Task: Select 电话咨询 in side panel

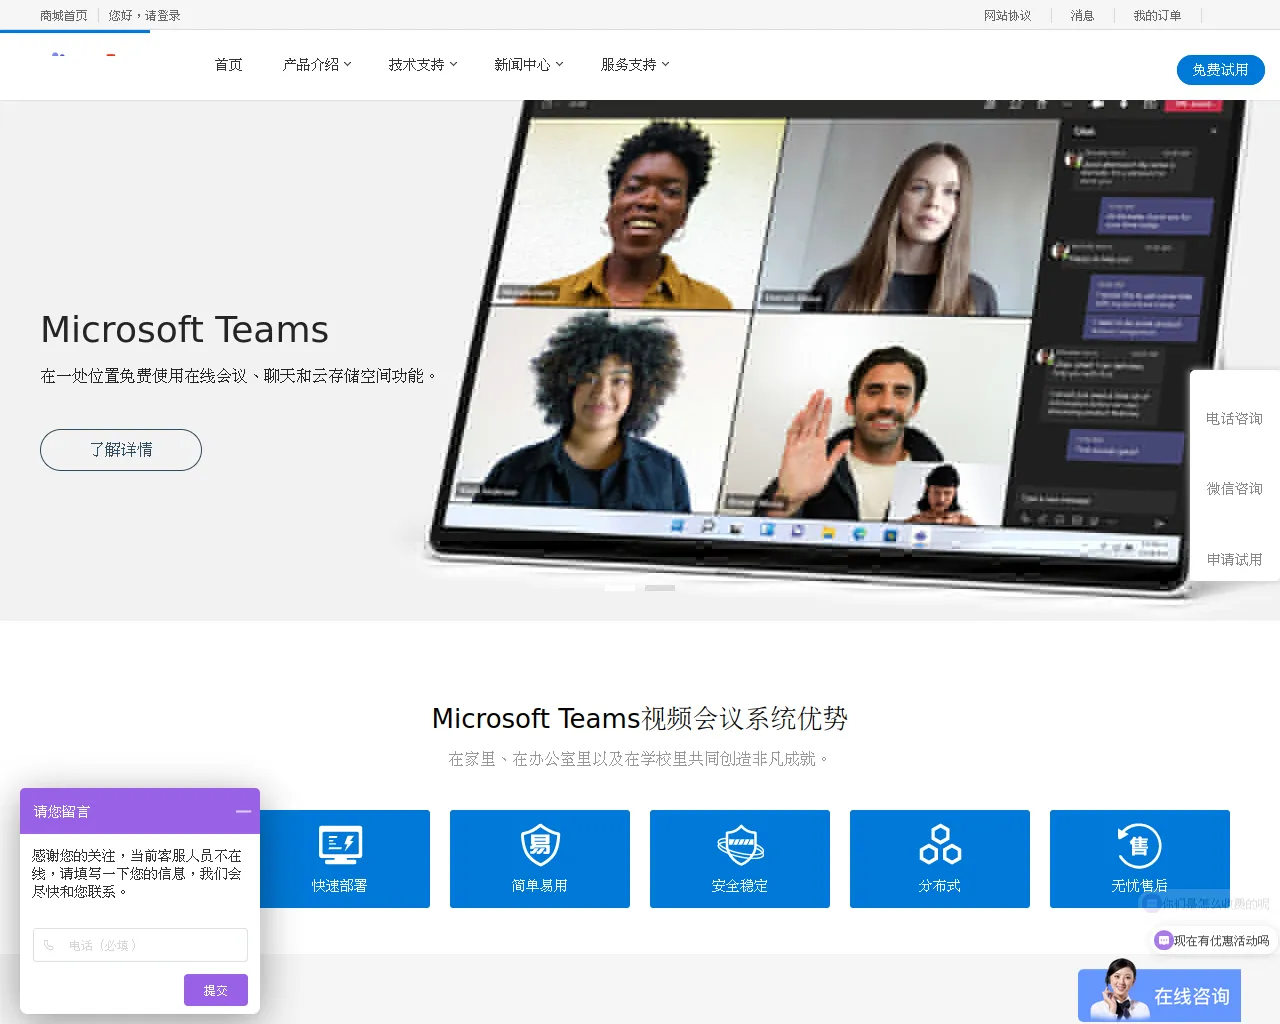Action: [1234, 418]
